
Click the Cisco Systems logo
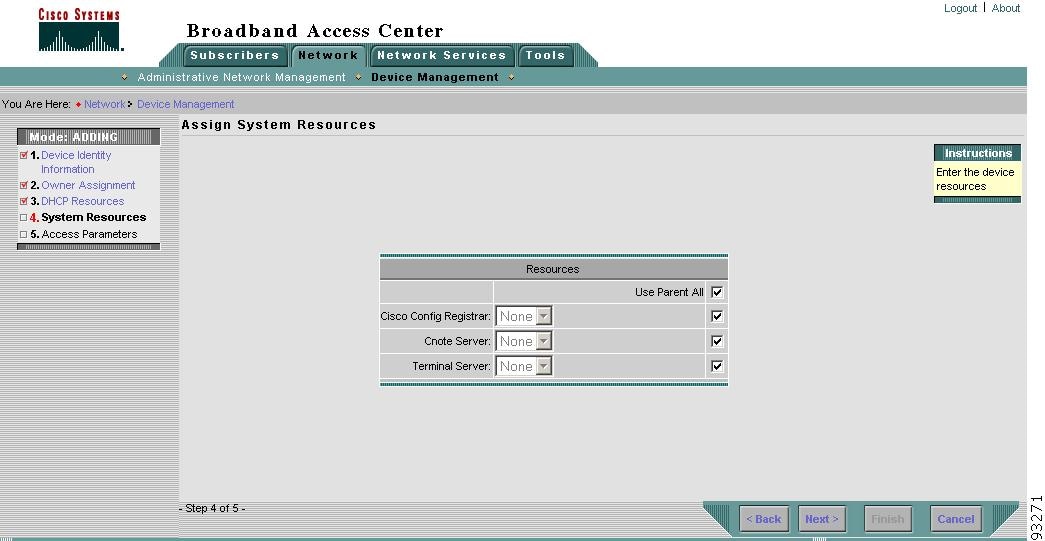pos(80,30)
